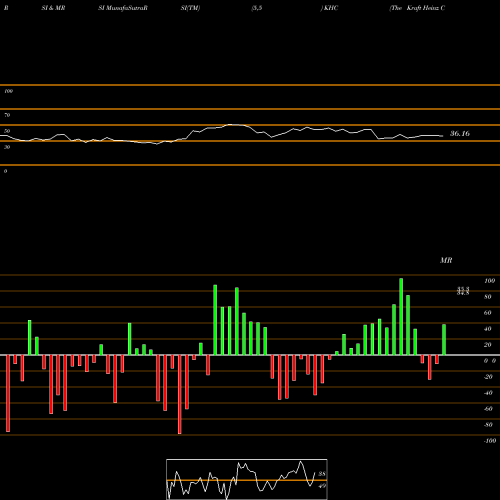Viewport: 500px width, 500px height.
Task: Click value 38 in the mini chart
Action: point(322,474)
